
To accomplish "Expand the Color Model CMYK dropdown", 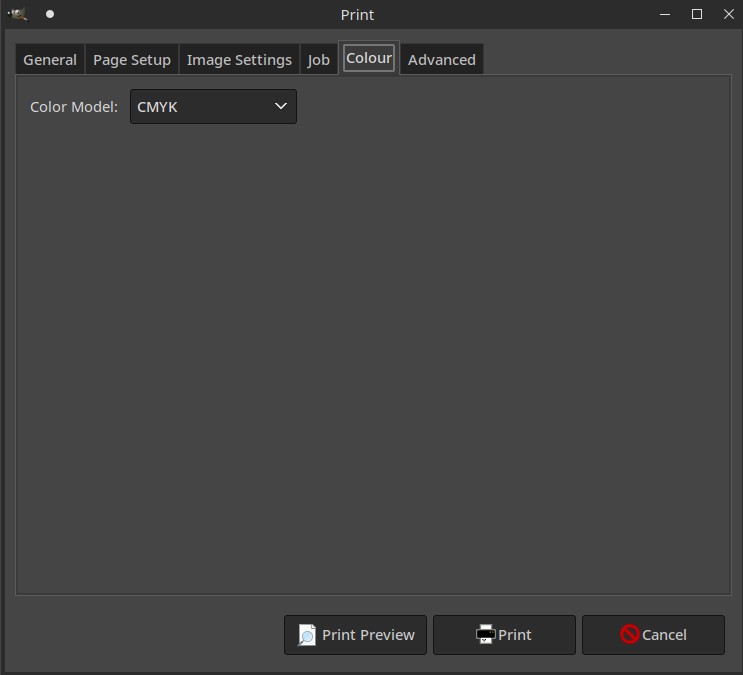I will tap(213, 107).
